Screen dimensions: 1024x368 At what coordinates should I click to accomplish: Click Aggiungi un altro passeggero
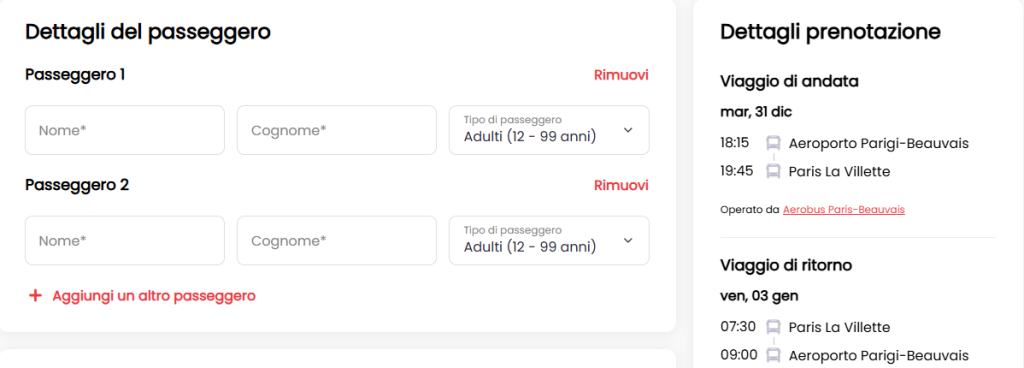154,296
